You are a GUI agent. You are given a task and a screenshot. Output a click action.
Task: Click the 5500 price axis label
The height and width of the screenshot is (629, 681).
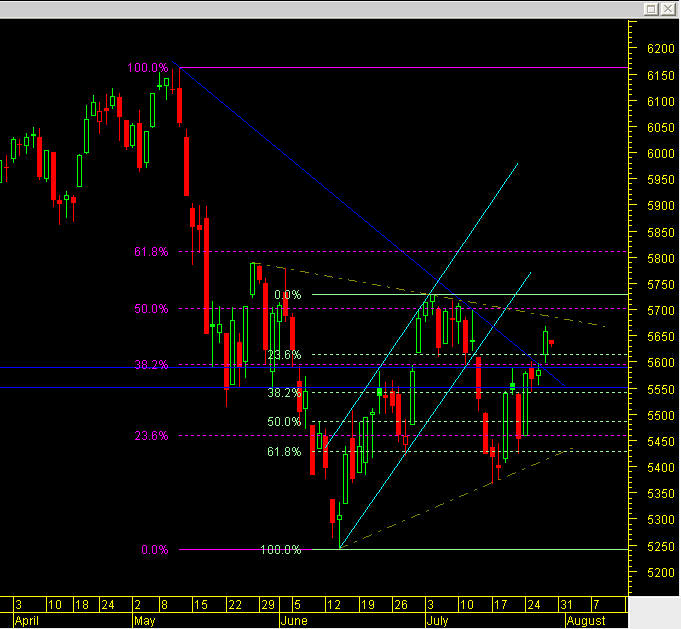click(660, 415)
